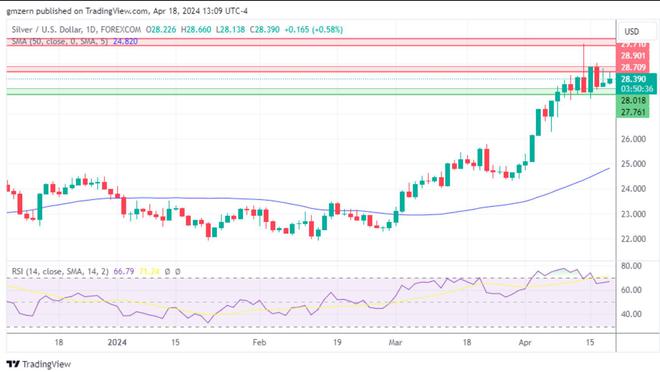Click the TradingView logo icon
This screenshot has height=372, width=660.
point(13,364)
